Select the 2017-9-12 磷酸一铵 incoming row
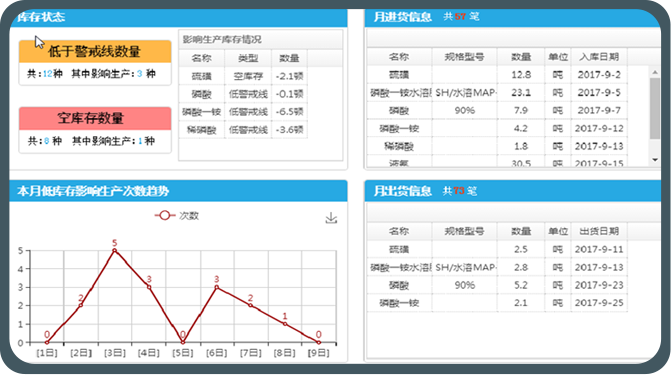This screenshot has height=375, width=671. [497, 128]
